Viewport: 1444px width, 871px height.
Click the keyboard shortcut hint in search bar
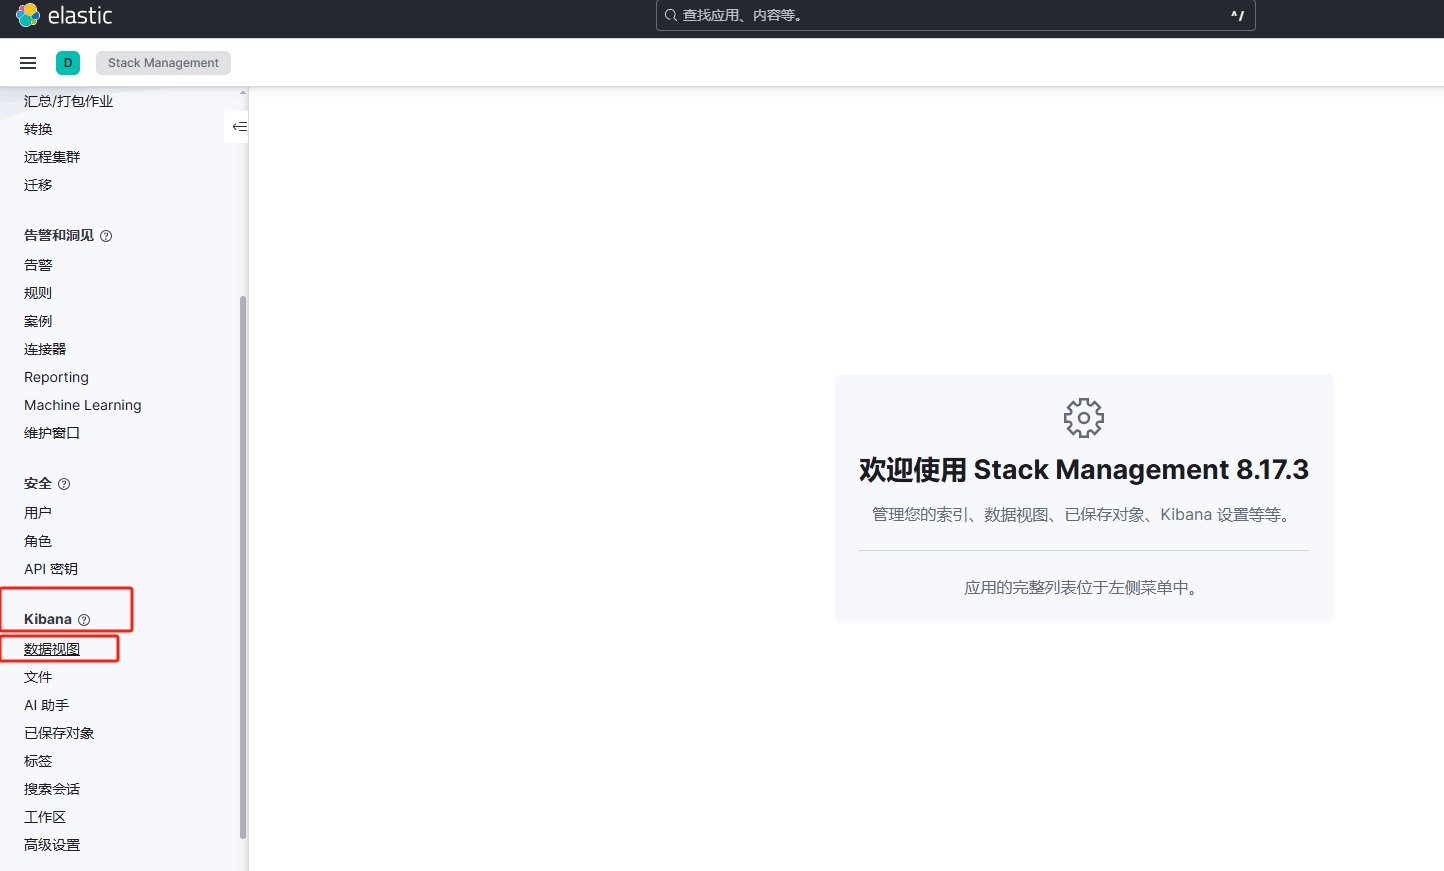pos(1237,15)
